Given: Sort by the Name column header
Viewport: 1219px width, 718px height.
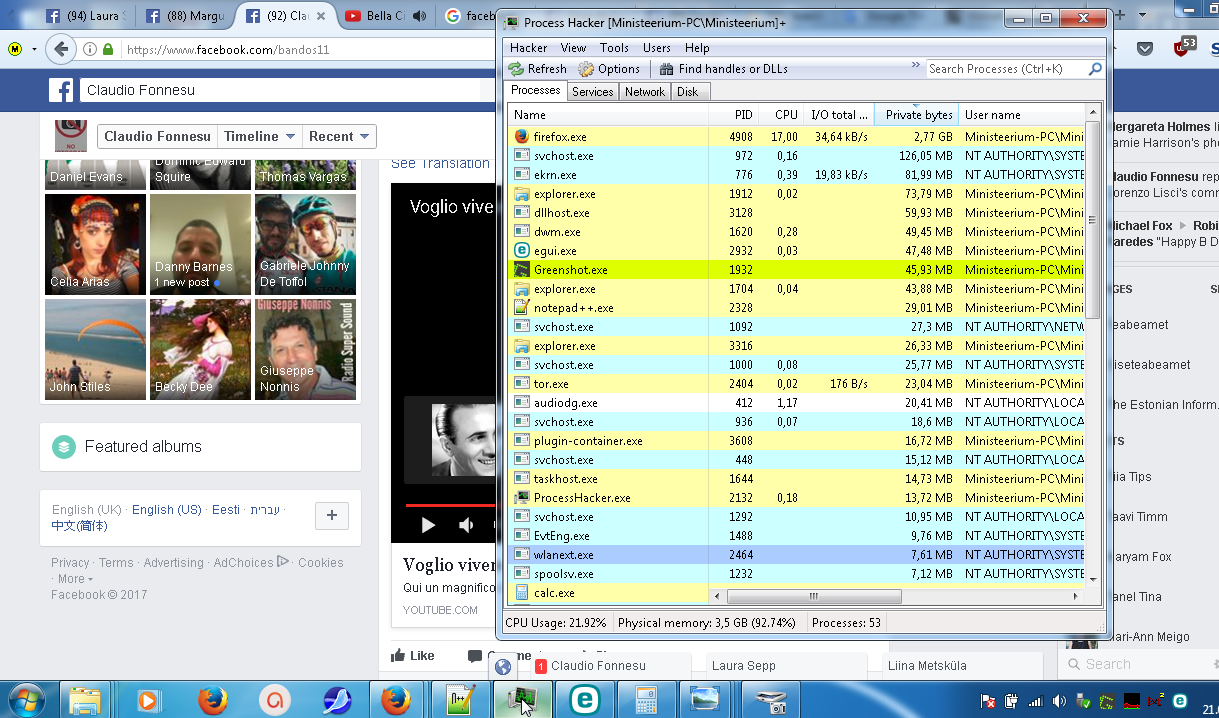Looking at the screenshot, I should [x=608, y=115].
